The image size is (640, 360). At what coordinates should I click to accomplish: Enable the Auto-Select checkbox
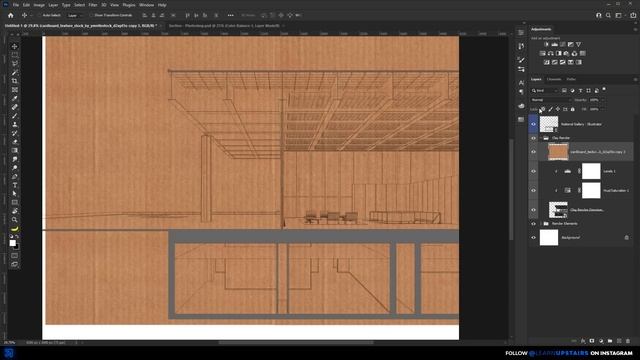point(40,16)
